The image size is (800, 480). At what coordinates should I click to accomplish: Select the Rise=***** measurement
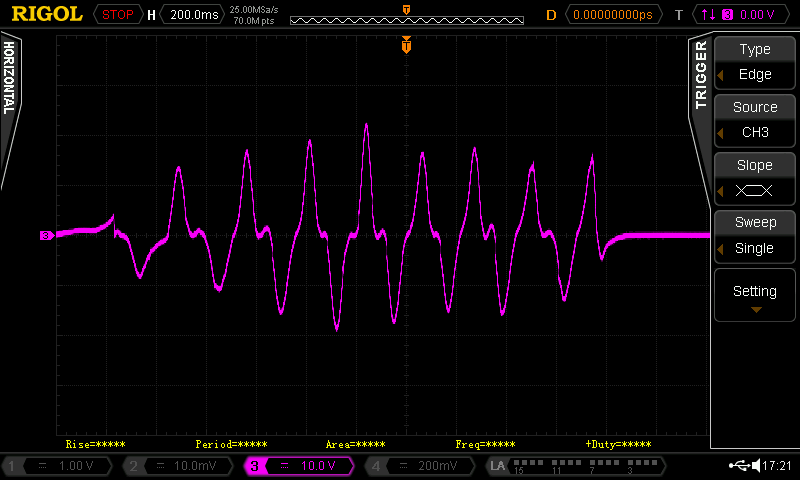pyautogui.click(x=95, y=444)
